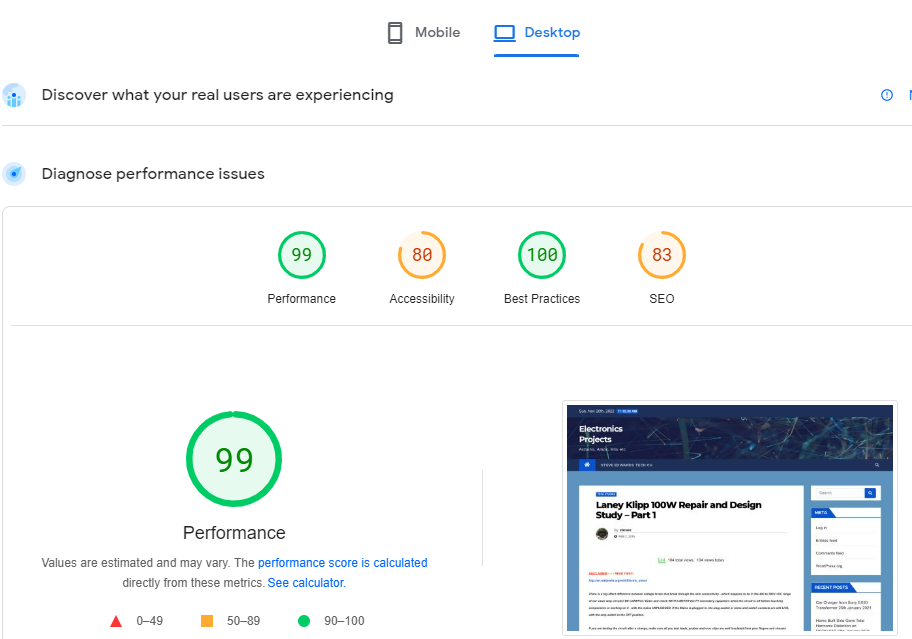The width and height of the screenshot is (912, 639).
Task: Click 'Diagnose performance issues' heading text
Action: (x=153, y=174)
